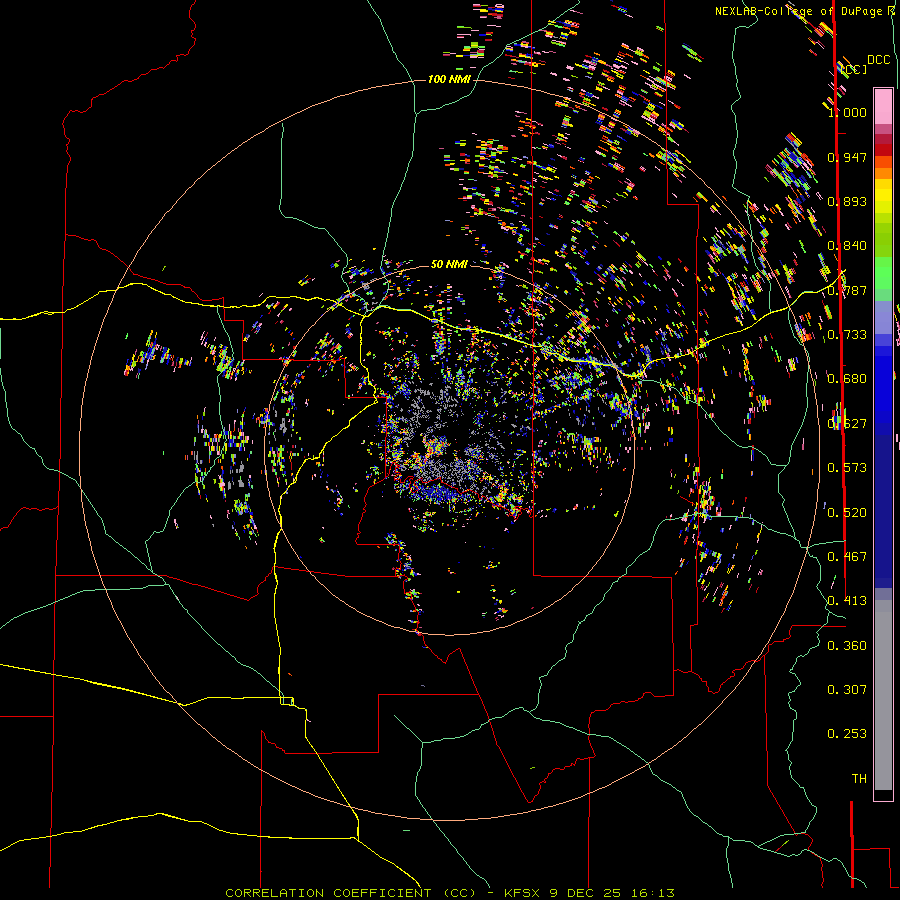This screenshot has width=900, height=900.
Task: Click the 0.680 legend value
Action: [847, 379]
